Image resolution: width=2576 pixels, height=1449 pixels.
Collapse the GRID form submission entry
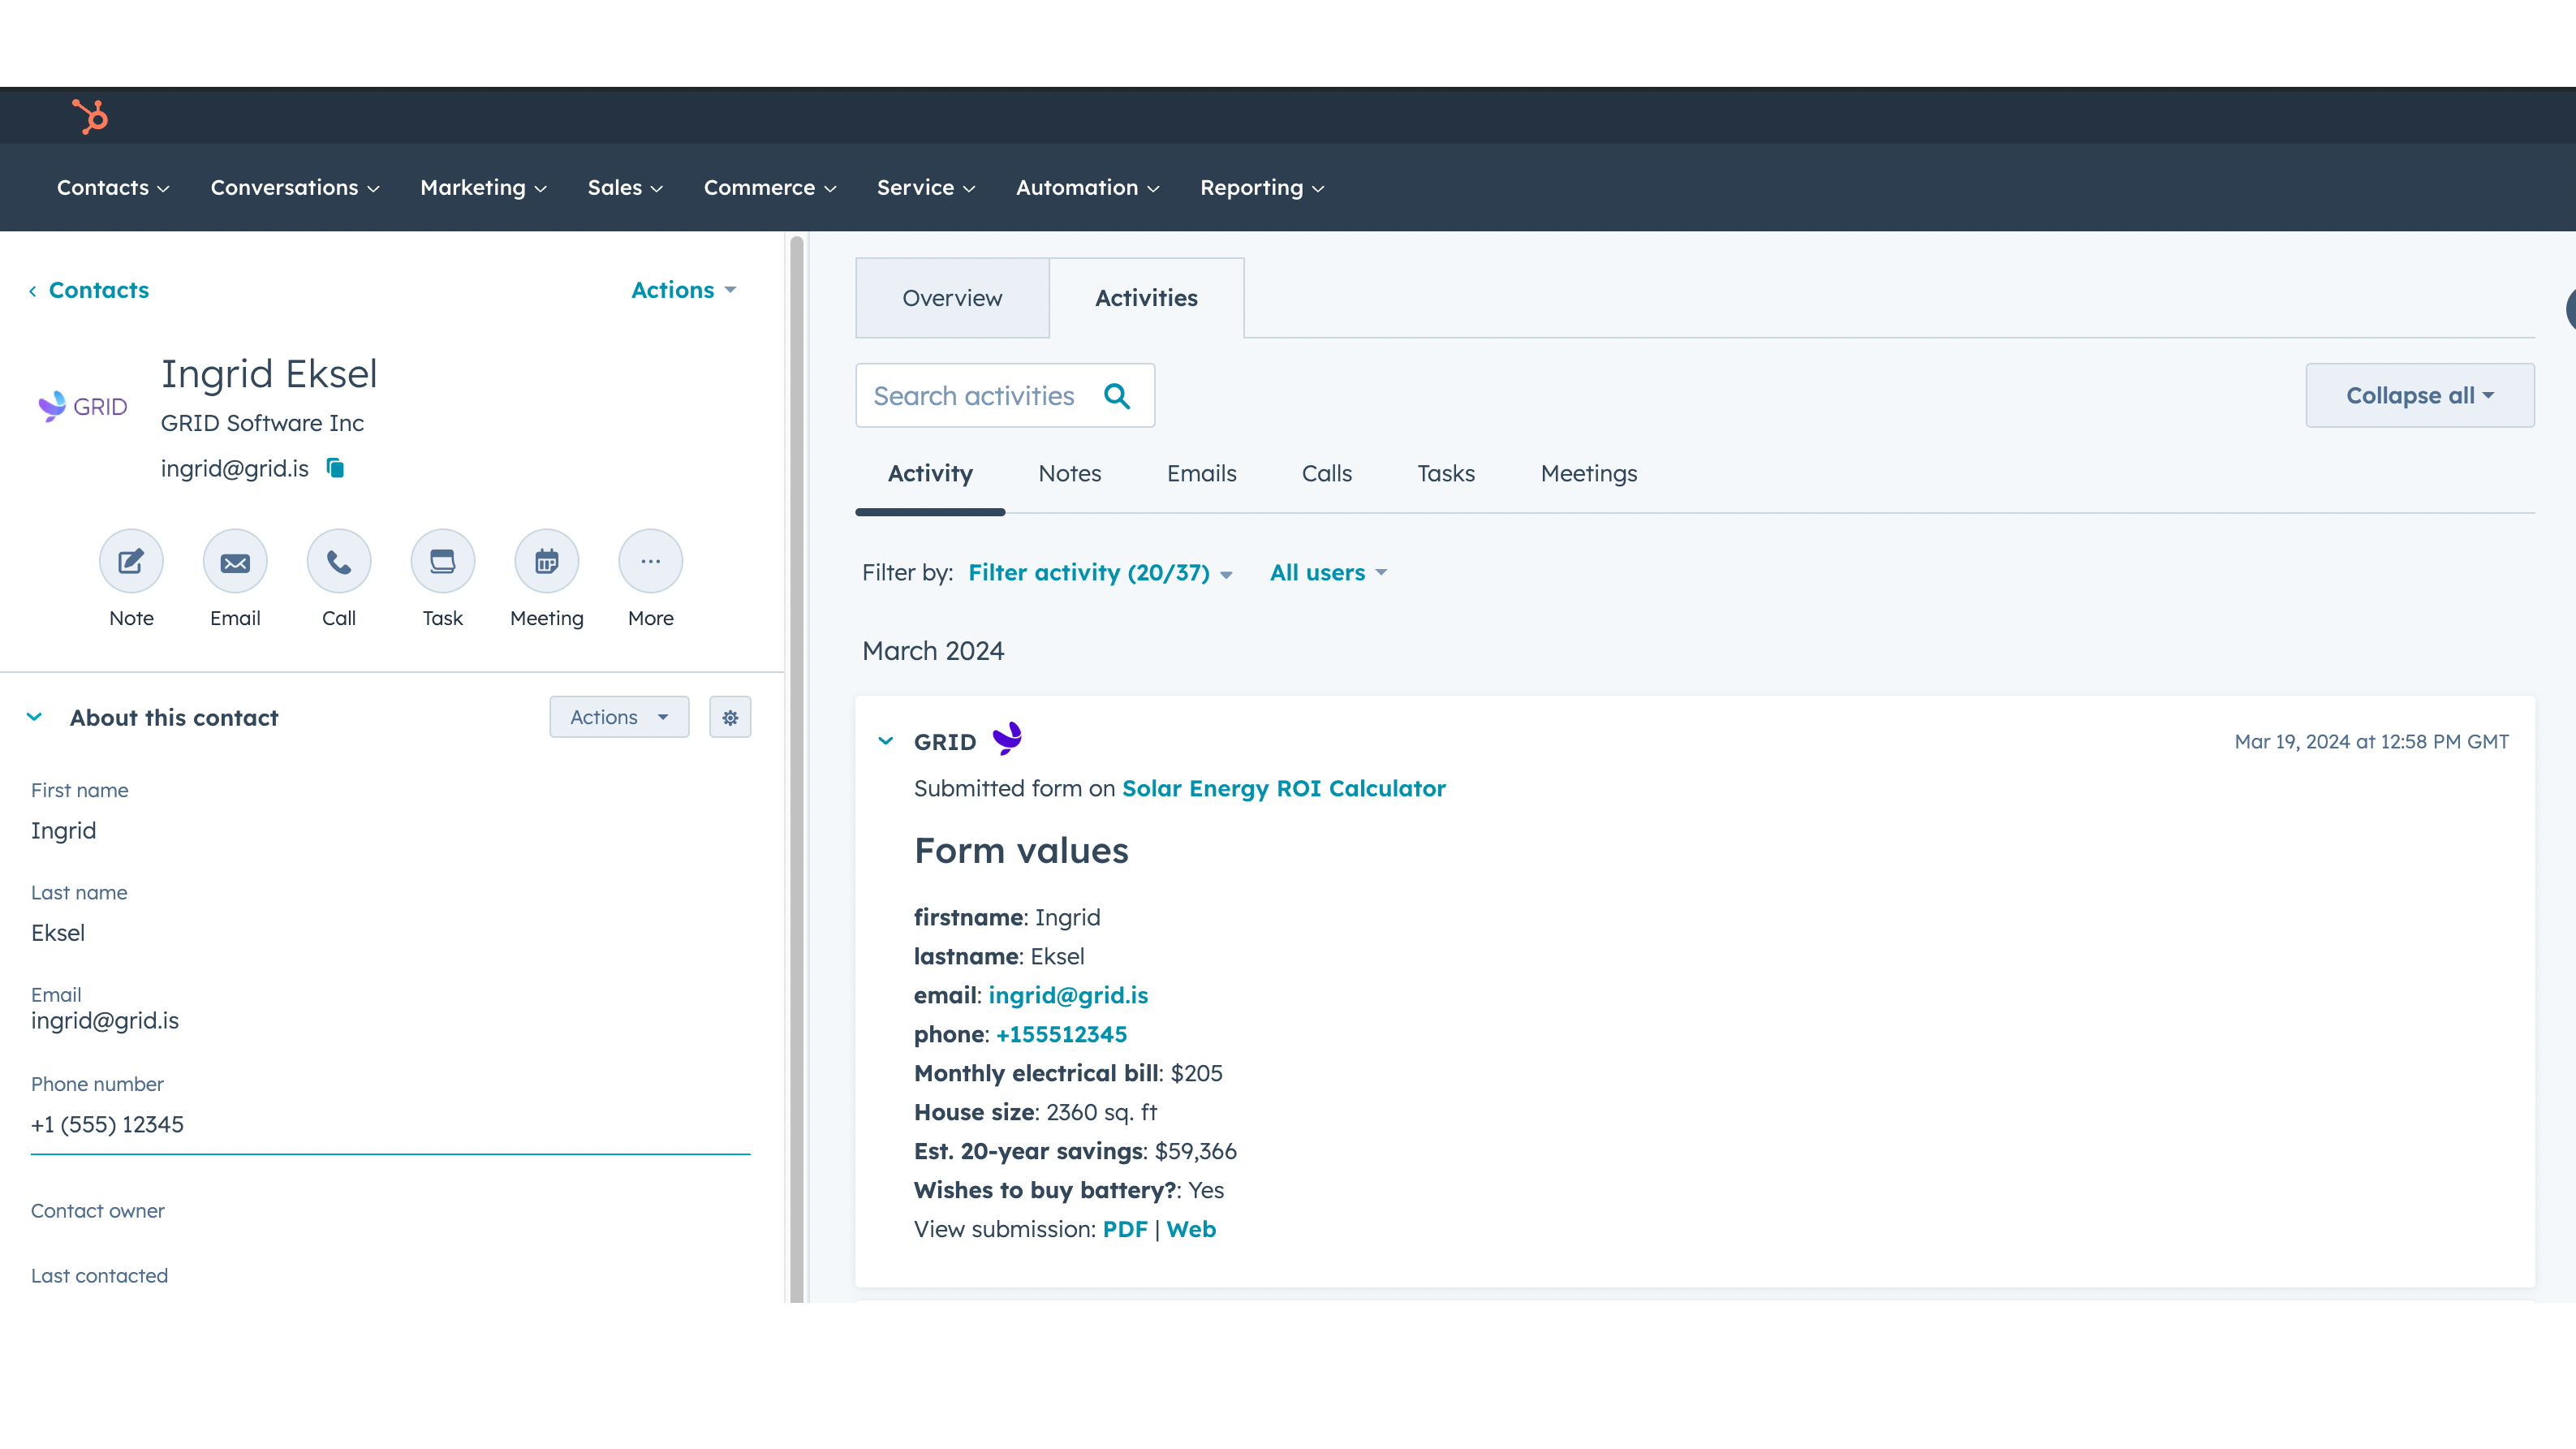[x=884, y=740]
